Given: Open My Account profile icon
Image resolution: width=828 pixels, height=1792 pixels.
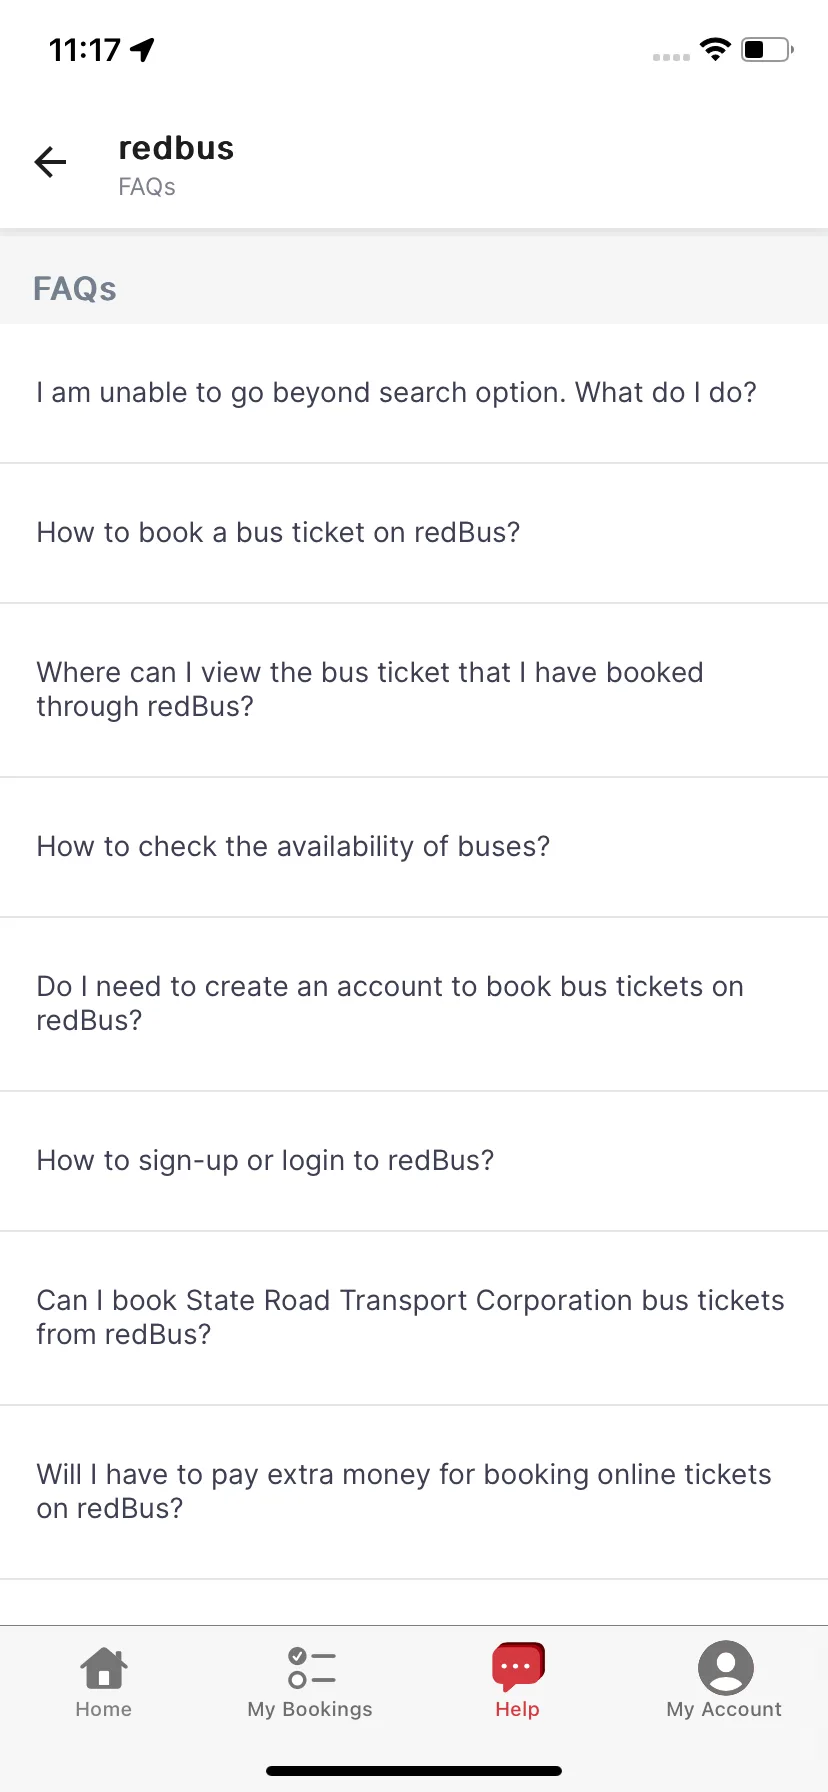Looking at the screenshot, I should pyautogui.click(x=725, y=1667).
